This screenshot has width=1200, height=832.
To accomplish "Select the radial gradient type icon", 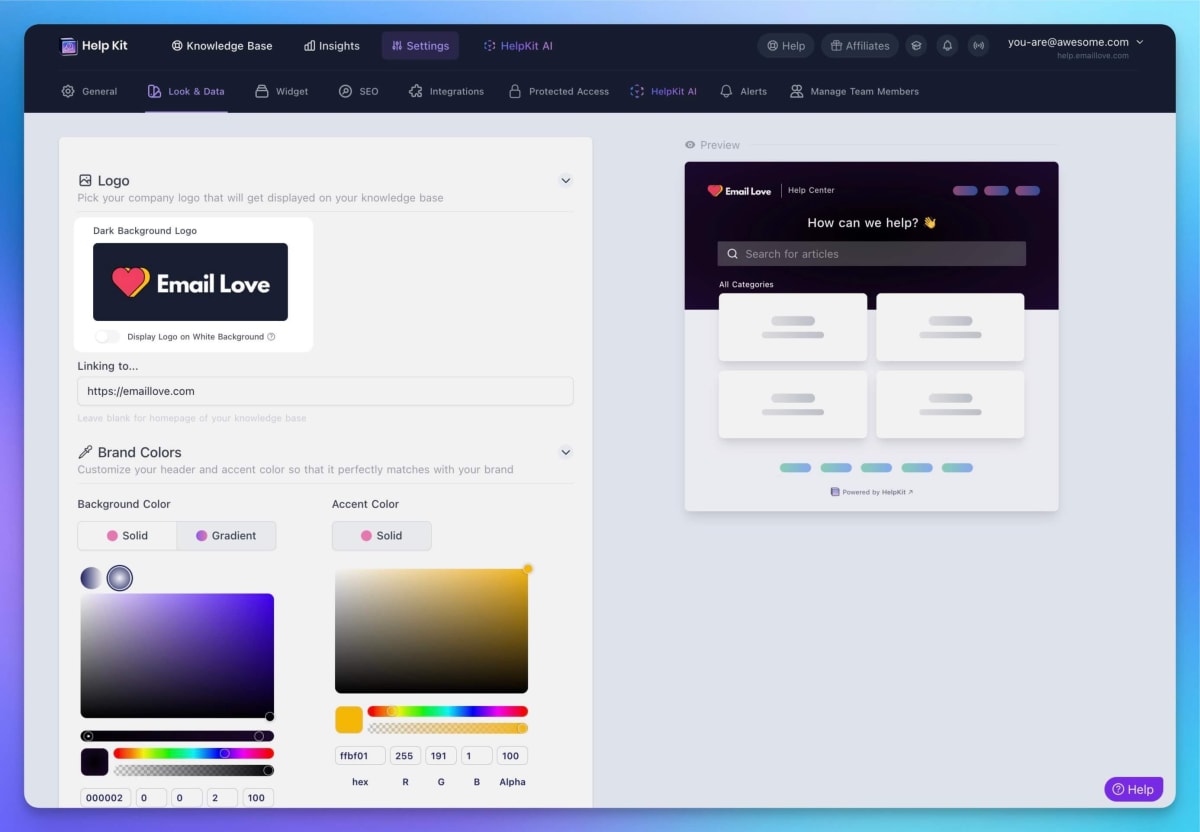I will click(120, 578).
